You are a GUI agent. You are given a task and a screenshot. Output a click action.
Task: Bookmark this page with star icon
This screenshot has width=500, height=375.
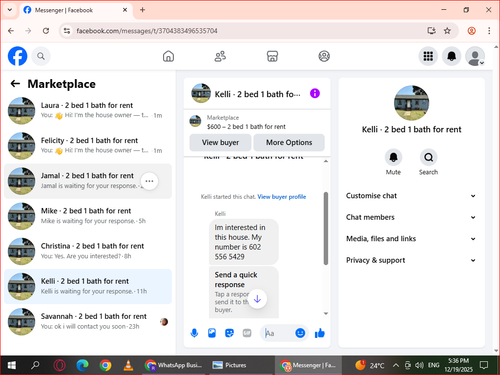[447, 31]
